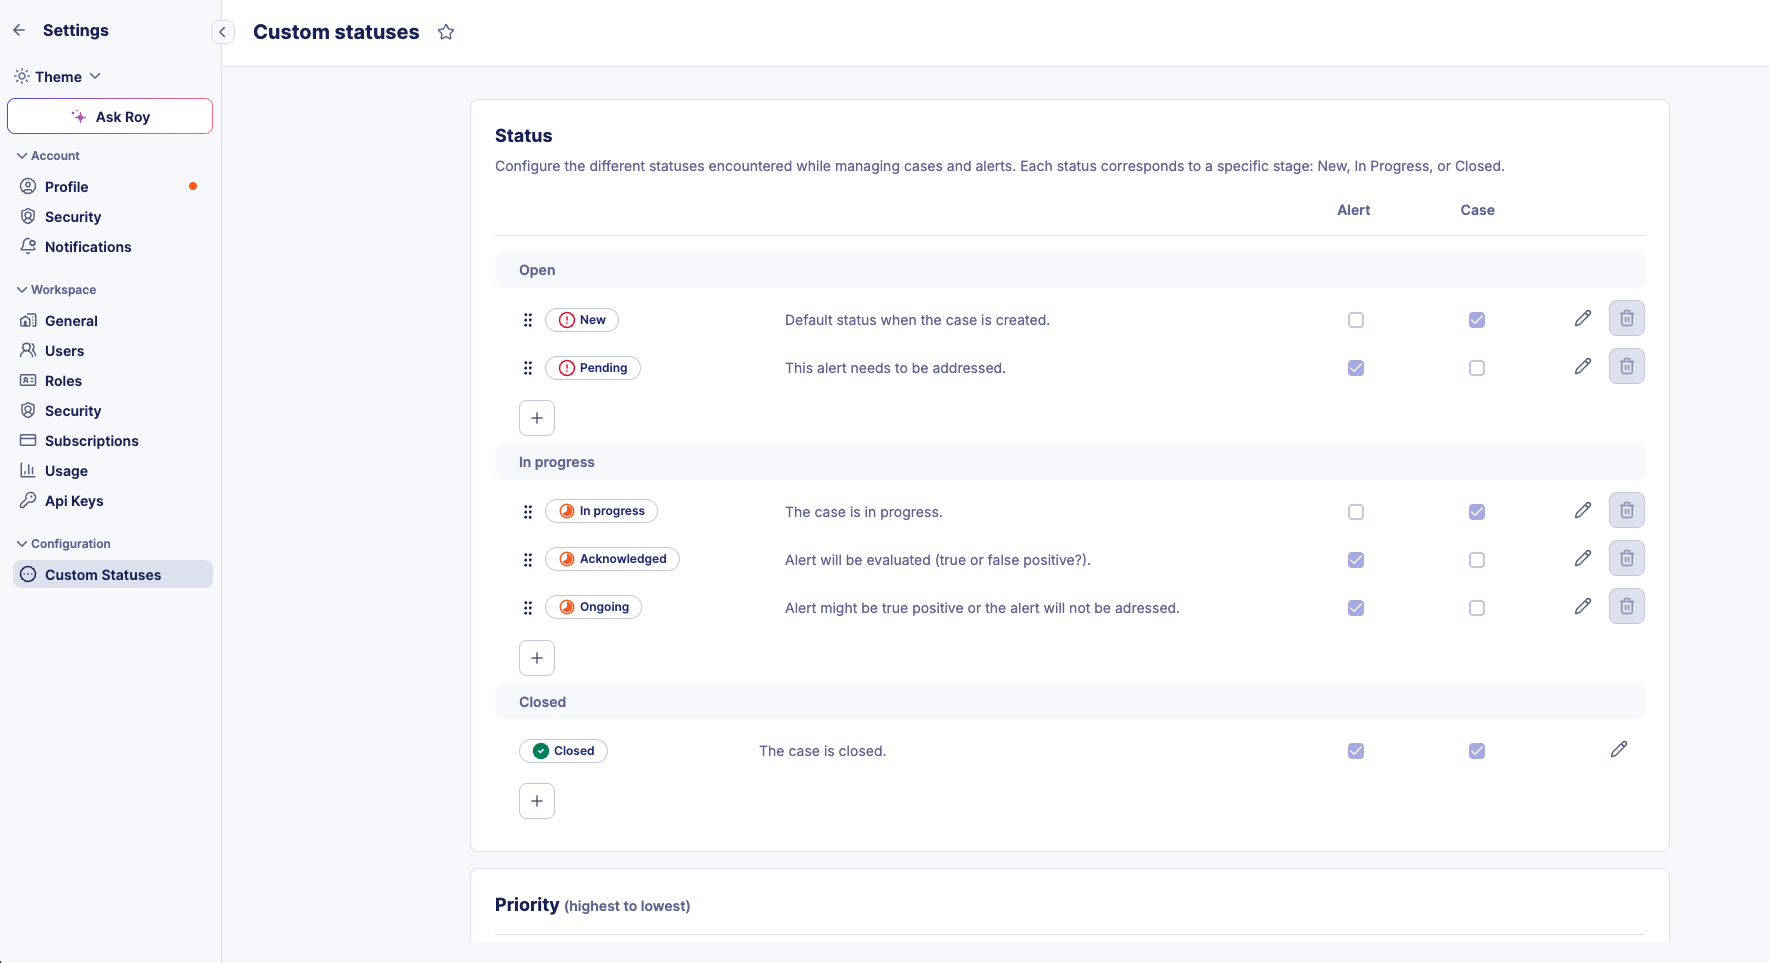Collapse the Configuration section

[x=20, y=543]
